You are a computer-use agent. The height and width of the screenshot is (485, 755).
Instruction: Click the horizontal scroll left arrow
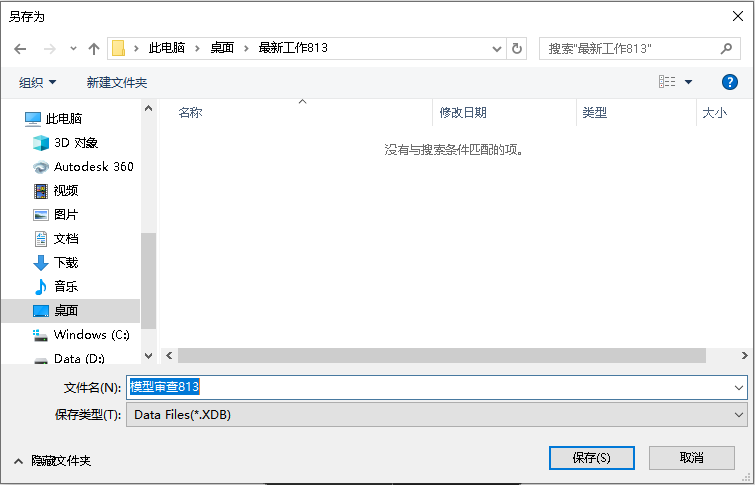click(169, 356)
